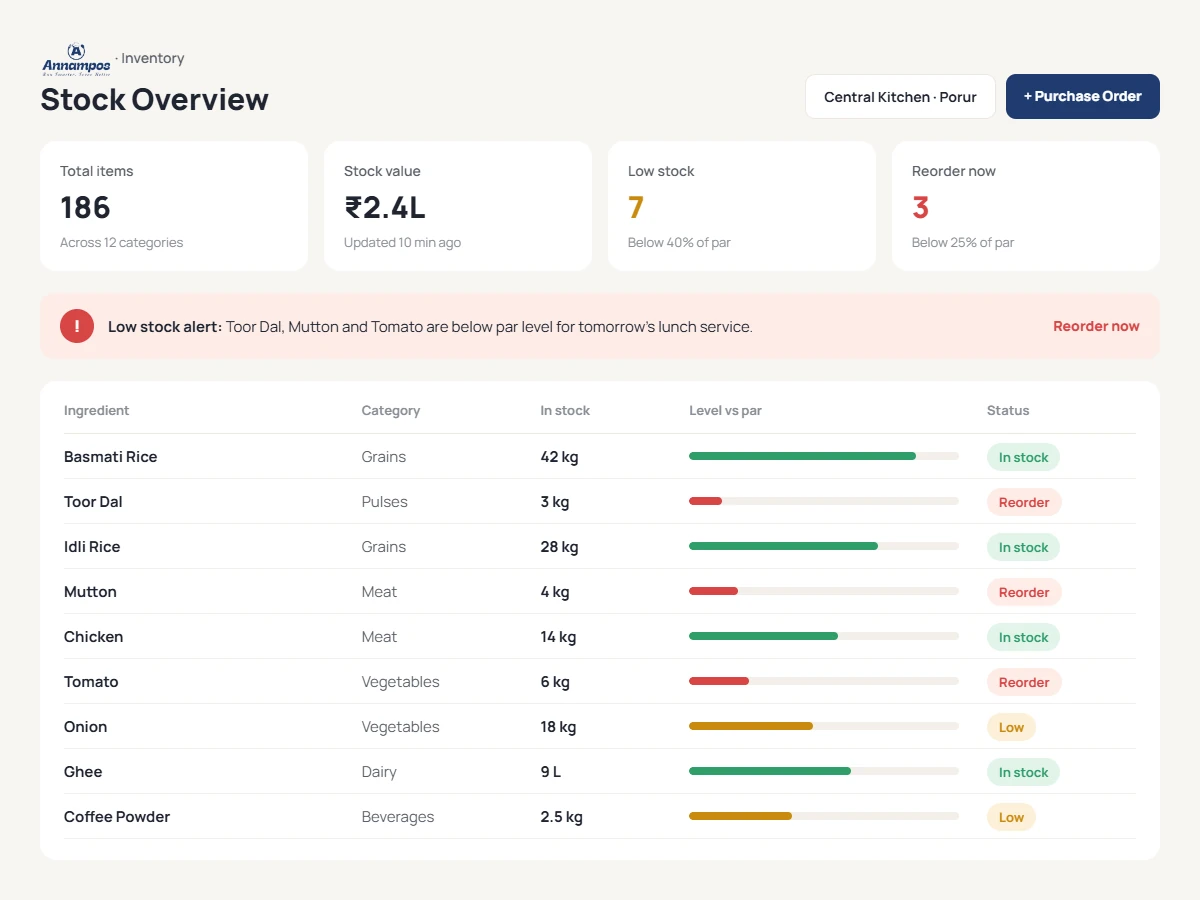The height and width of the screenshot is (900, 1200).
Task: Select the Chicken ingredient
Action: 93,637
